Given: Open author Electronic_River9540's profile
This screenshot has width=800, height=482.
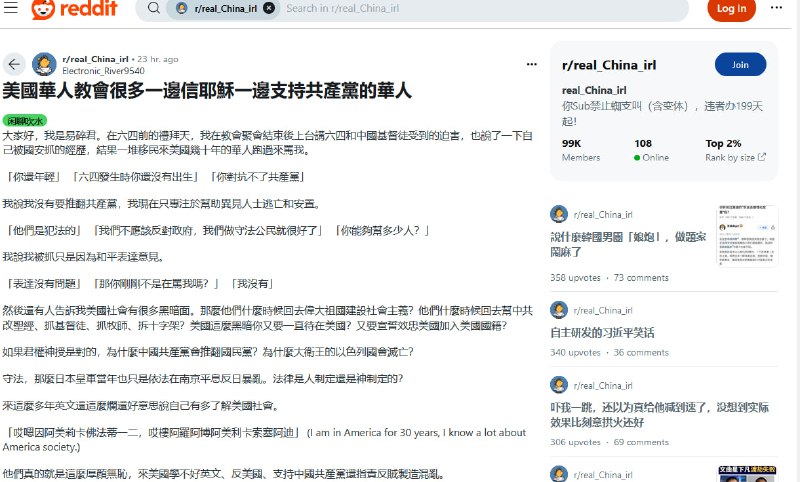Looking at the screenshot, I should 103,71.
